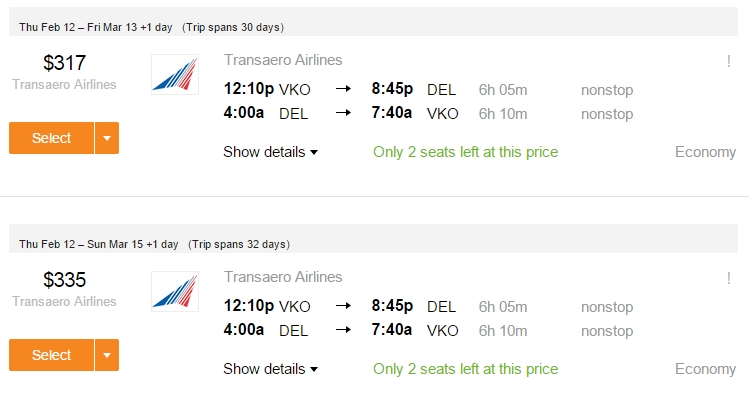Click Thu Feb 12 – Sun Mar 15 date header
749x412 pixels.
coord(98,244)
